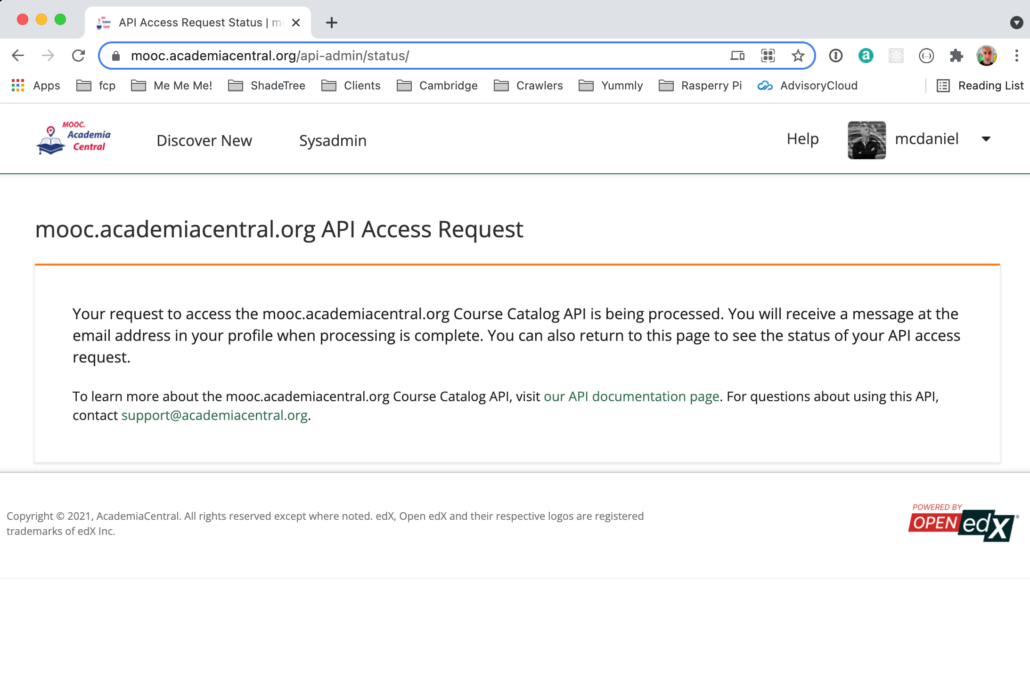Screen dimensions: 1030x678
Task: Click the browser back arrow
Action: pos(18,56)
